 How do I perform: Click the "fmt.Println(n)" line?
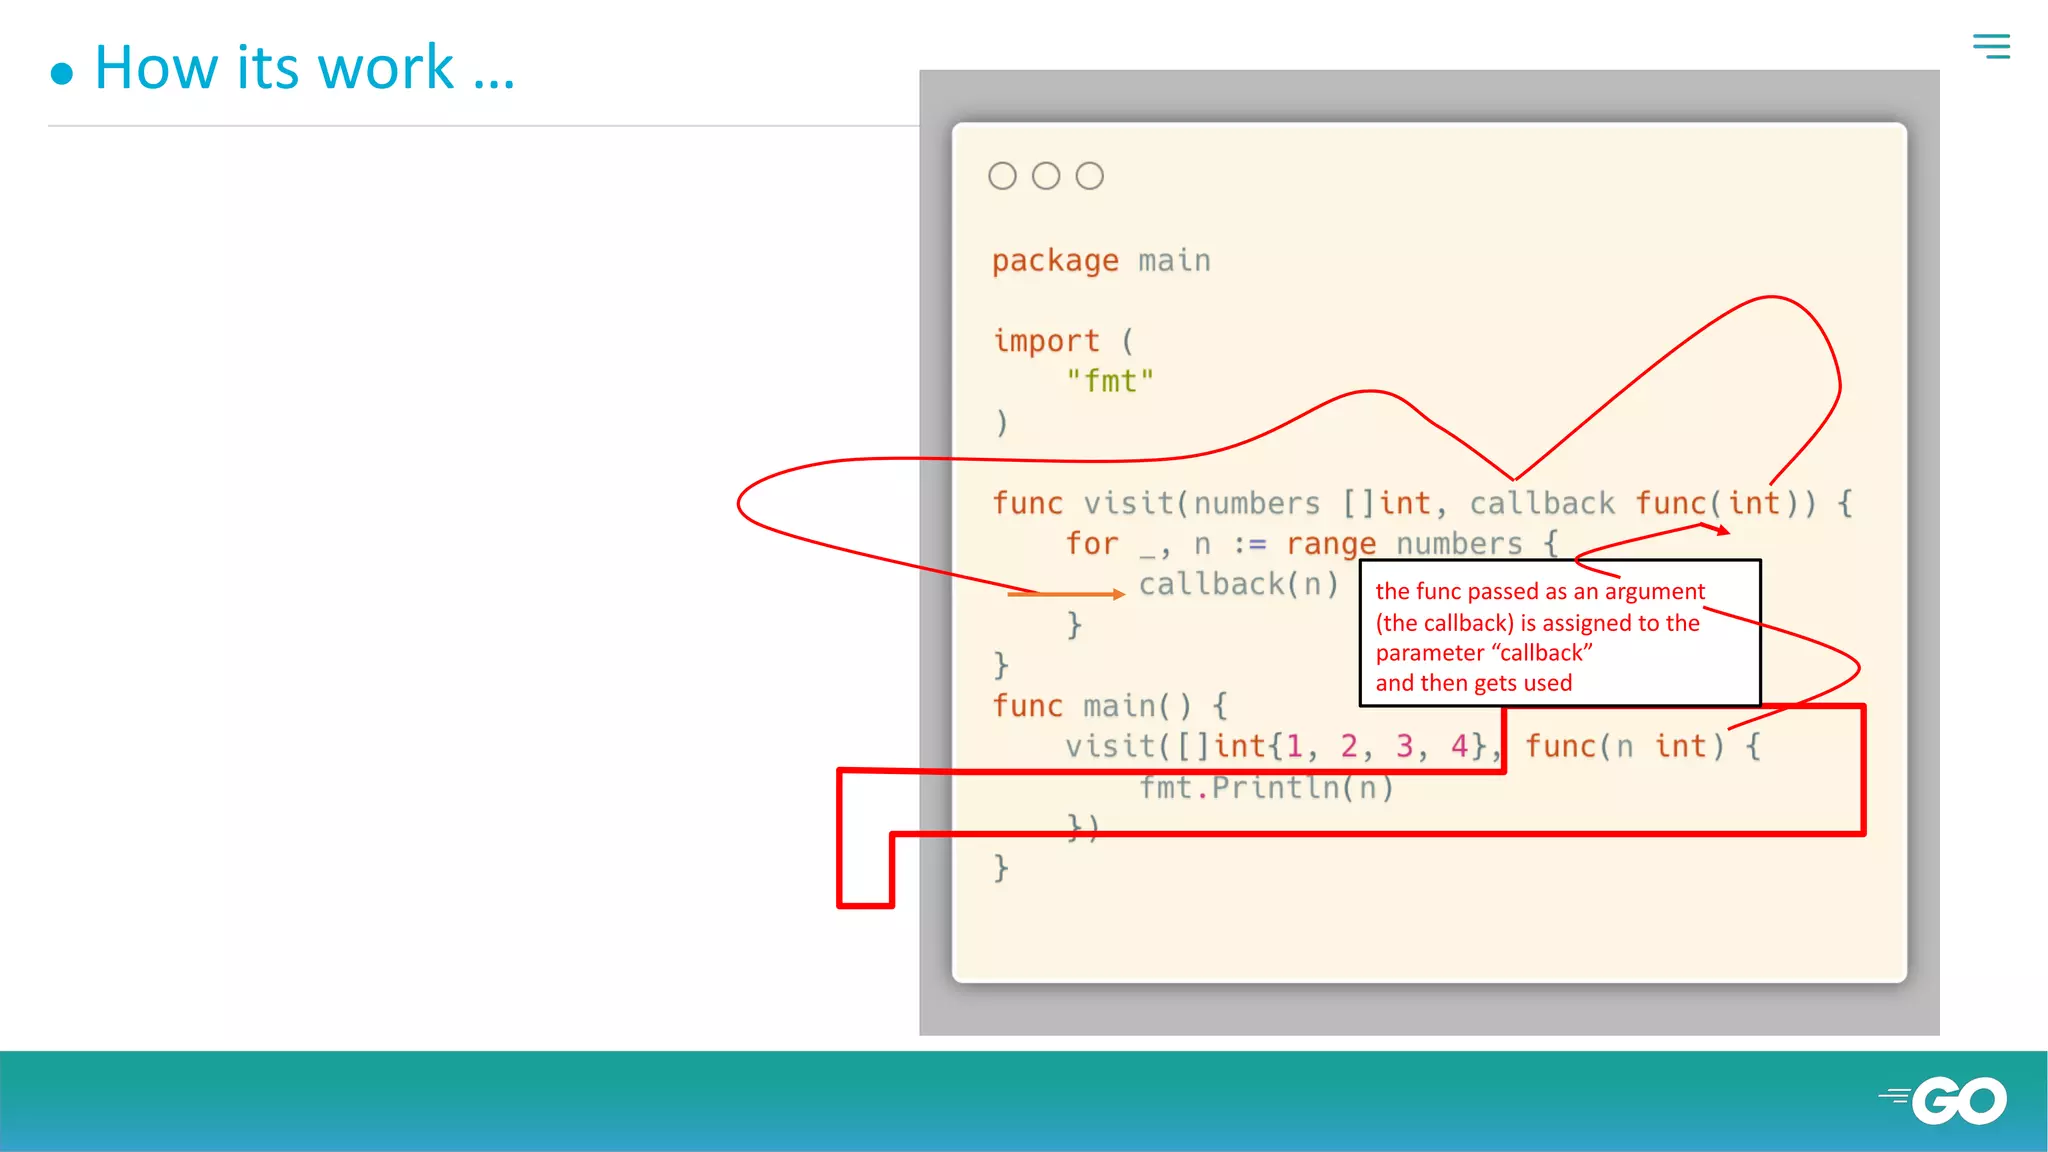tap(1266, 788)
